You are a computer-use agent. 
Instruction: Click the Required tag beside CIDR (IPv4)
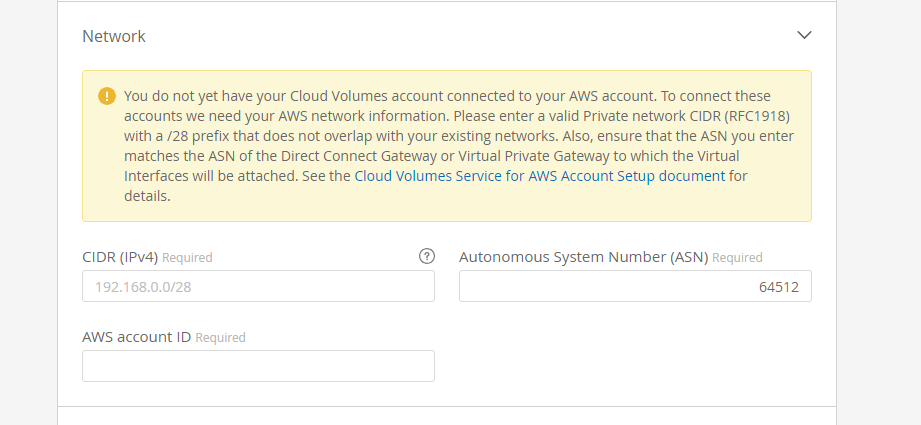(187, 258)
